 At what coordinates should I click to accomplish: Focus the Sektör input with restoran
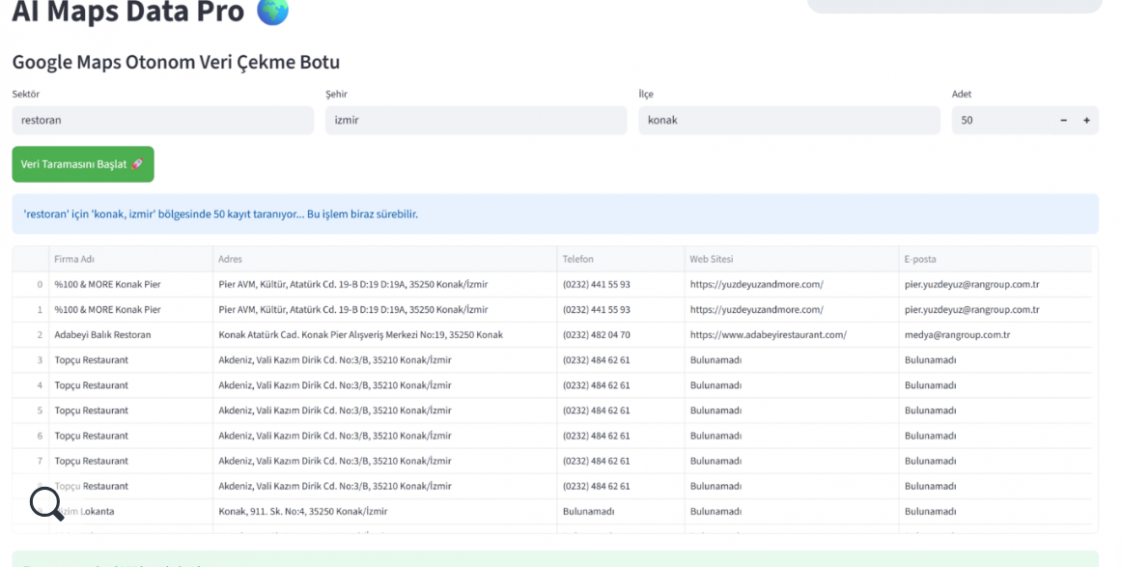tap(162, 120)
